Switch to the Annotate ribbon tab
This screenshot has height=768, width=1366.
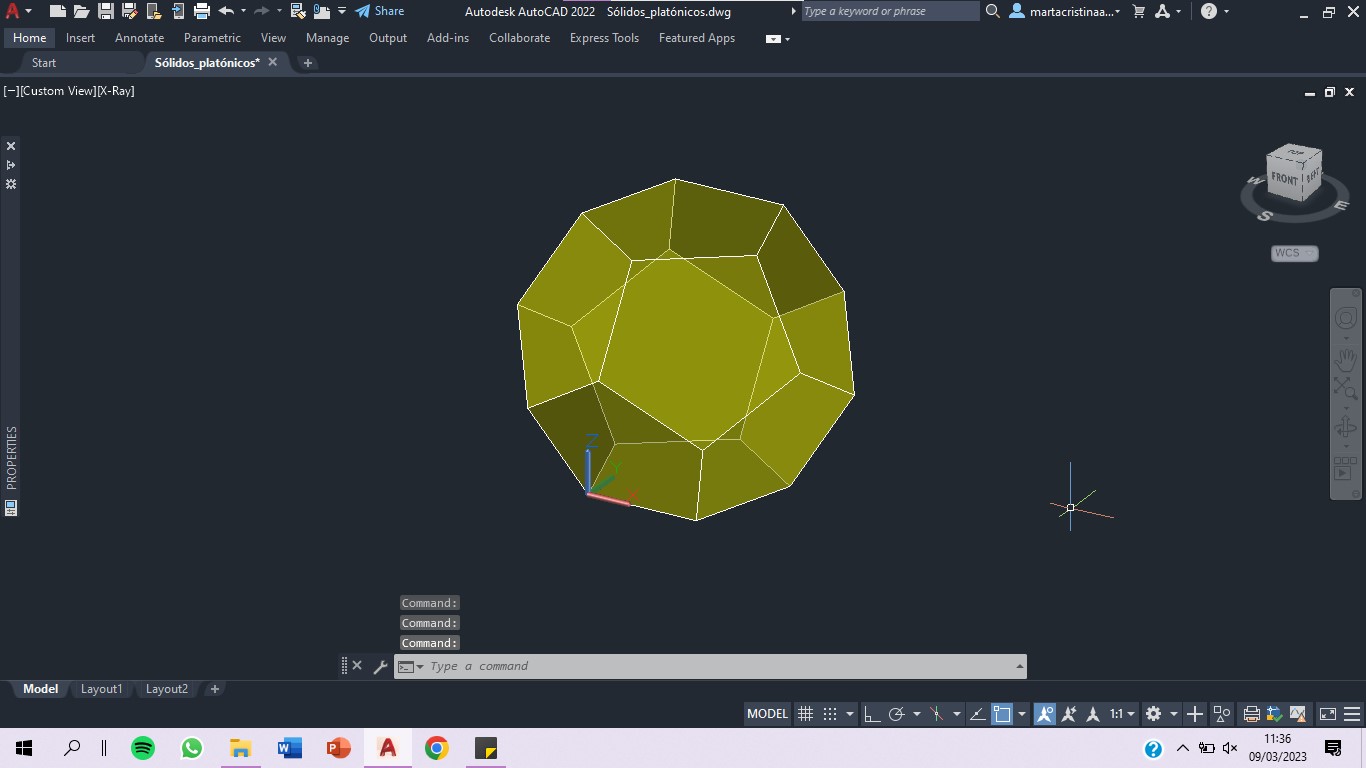coord(140,38)
